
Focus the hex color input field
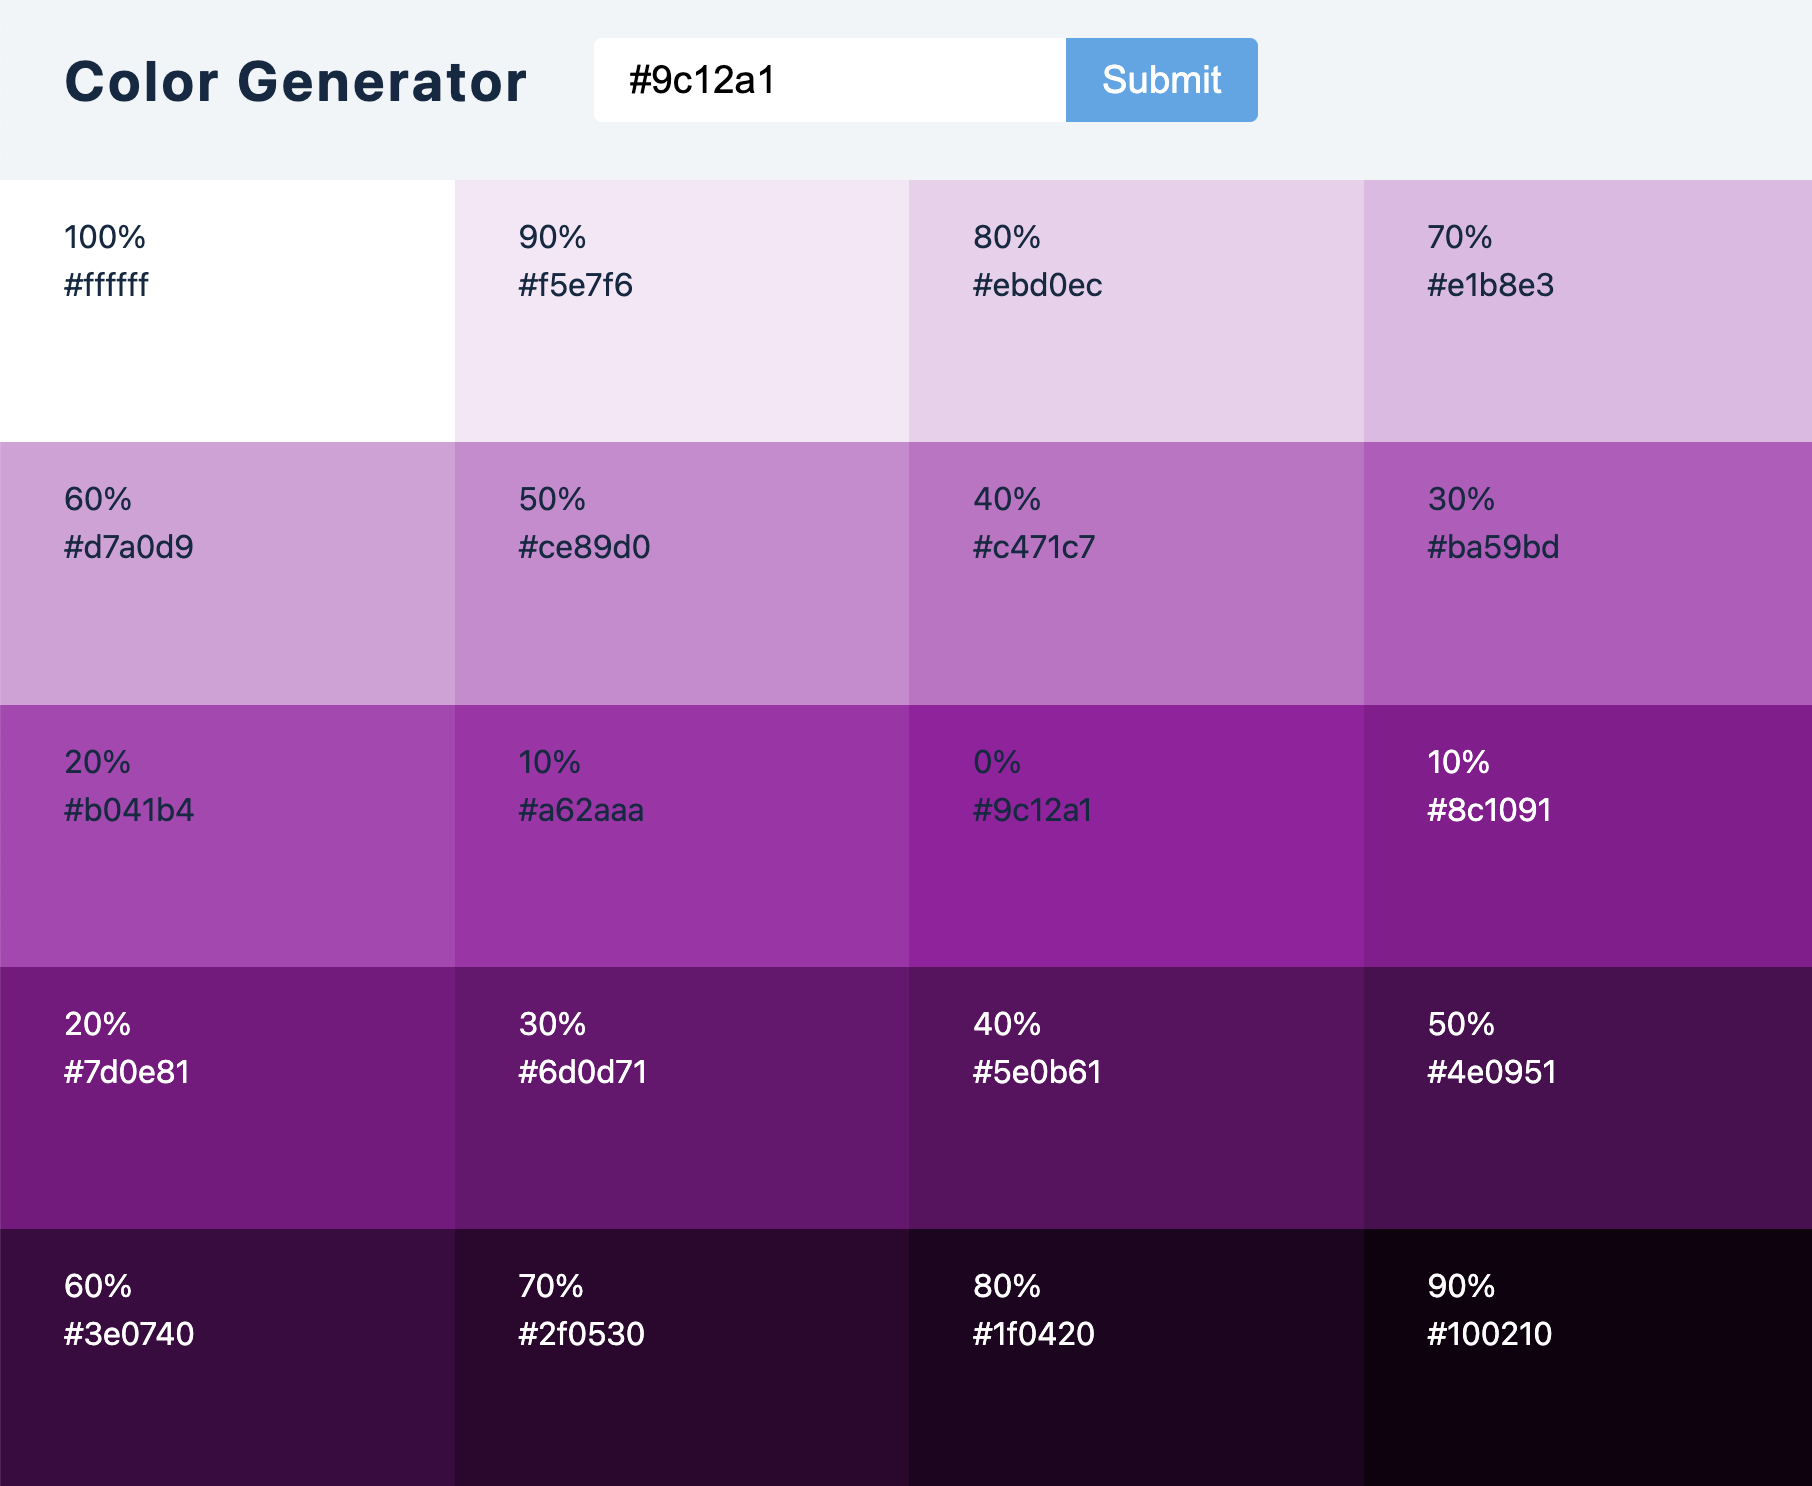[x=830, y=80]
